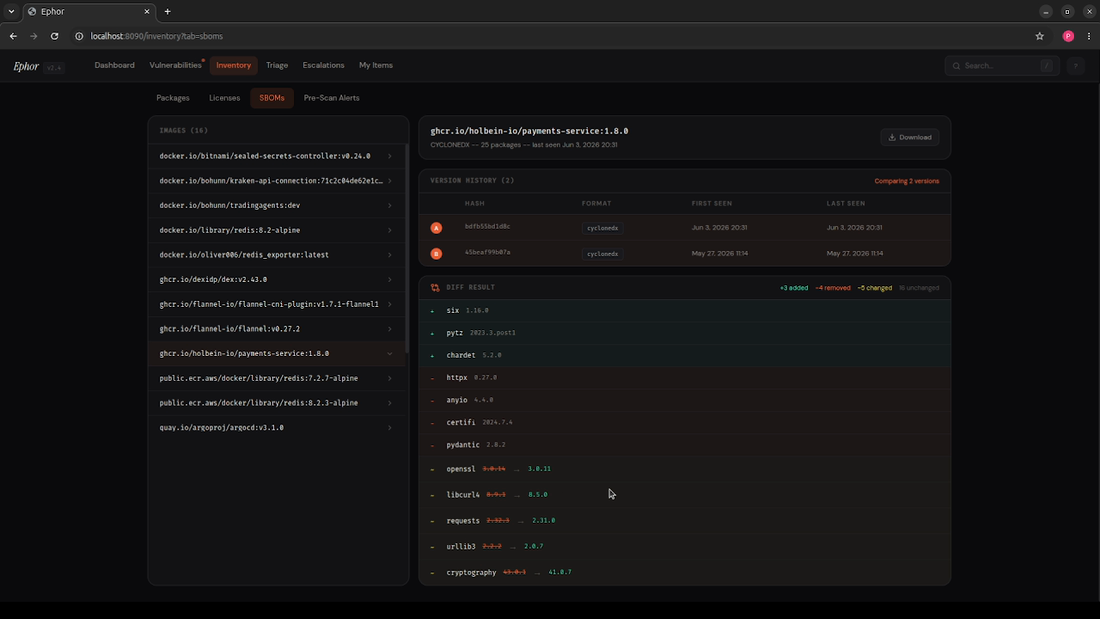Click the Download button
Screen dimensions: 1100x619
click(x=910, y=138)
